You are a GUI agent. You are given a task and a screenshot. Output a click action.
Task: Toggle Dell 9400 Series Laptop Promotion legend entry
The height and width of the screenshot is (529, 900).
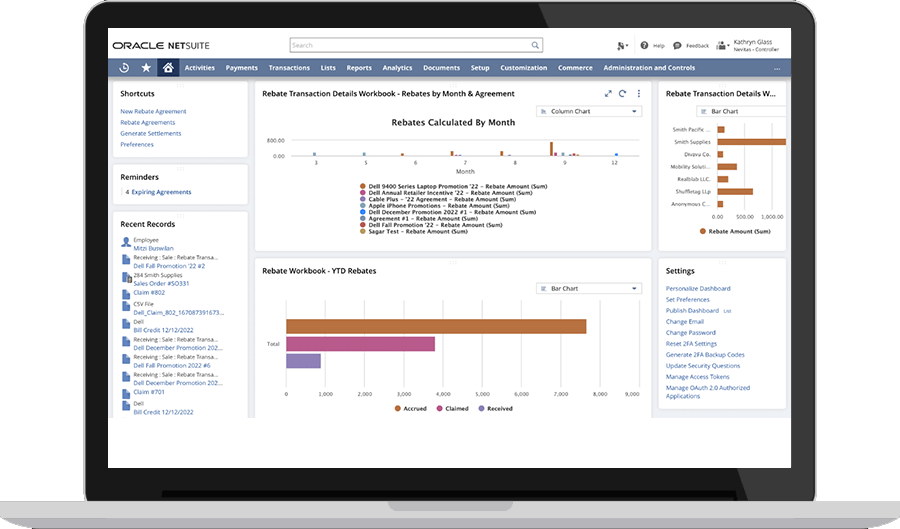(x=453, y=186)
